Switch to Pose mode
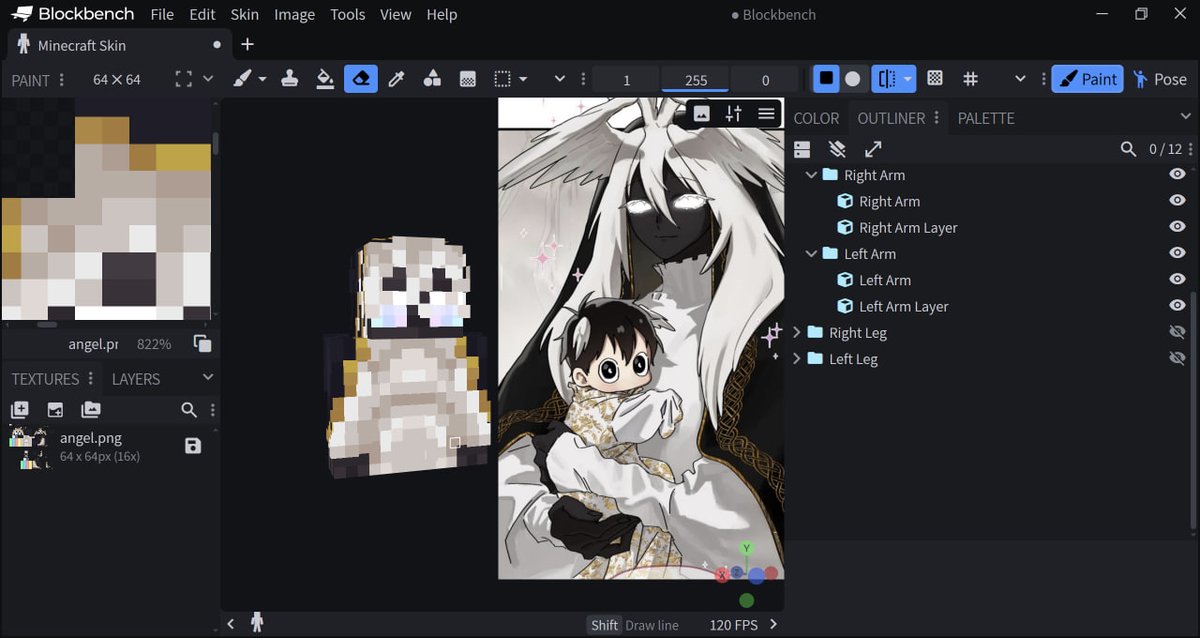Viewport: 1200px width, 638px height. pos(1160,79)
